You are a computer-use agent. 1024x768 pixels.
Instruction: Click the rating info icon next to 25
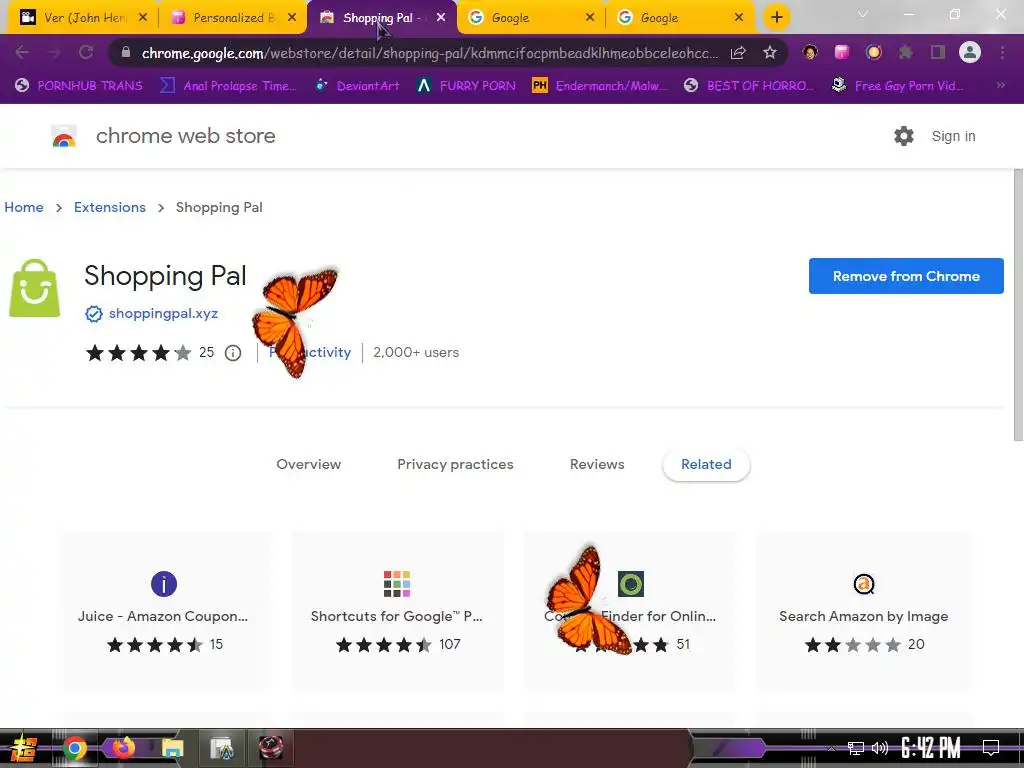point(232,353)
